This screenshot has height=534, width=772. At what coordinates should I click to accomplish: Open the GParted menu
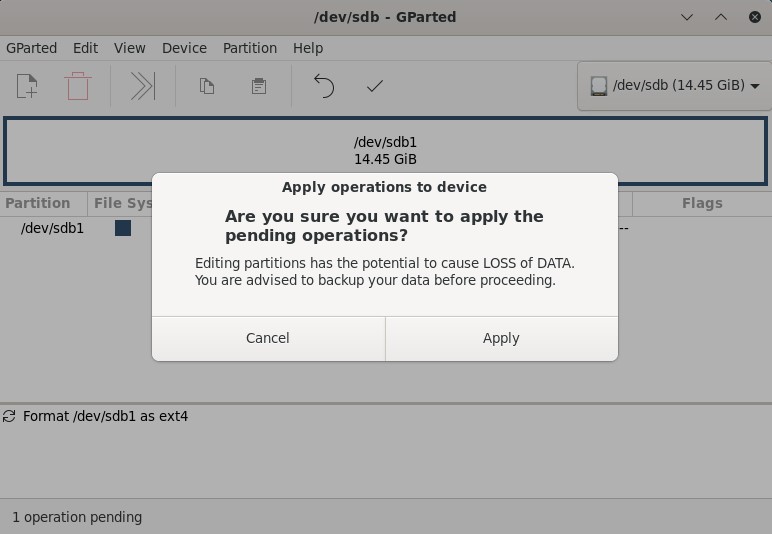point(32,48)
